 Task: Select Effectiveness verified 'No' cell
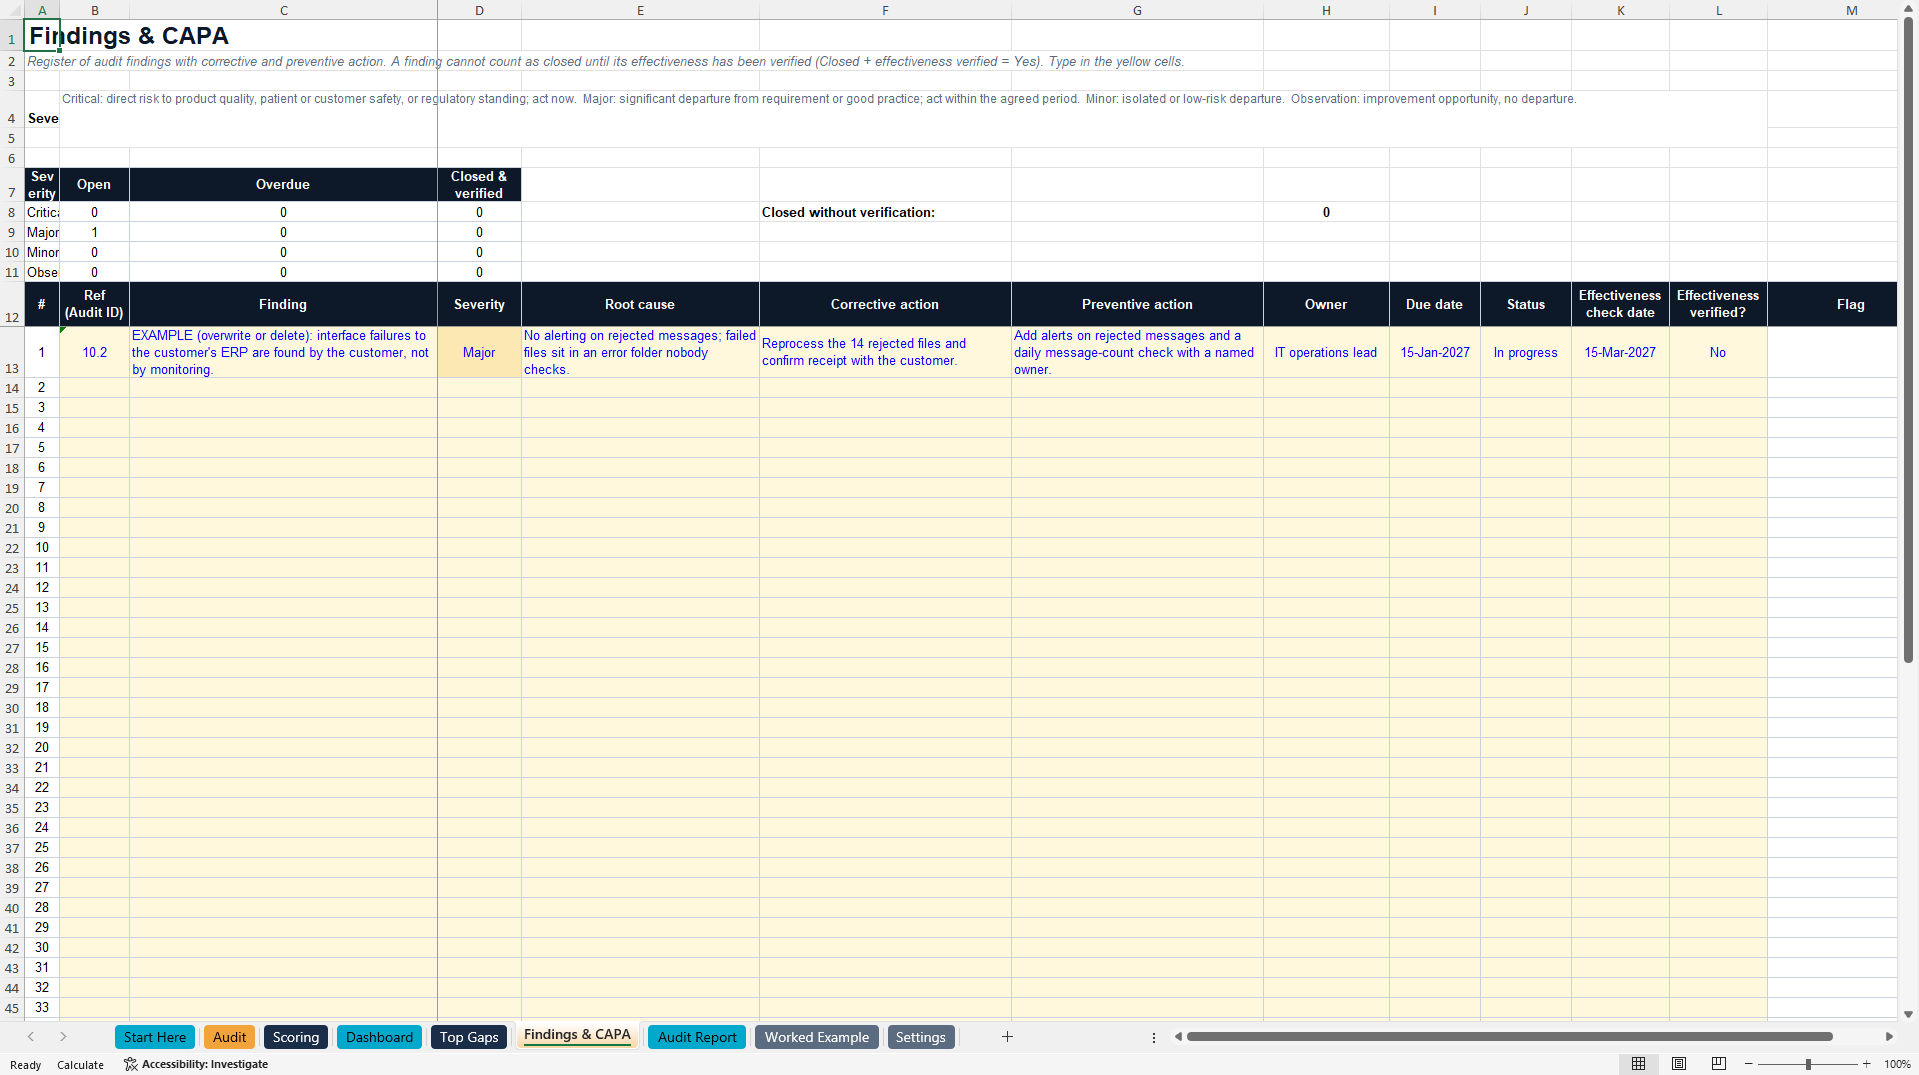coord(1718,352)
